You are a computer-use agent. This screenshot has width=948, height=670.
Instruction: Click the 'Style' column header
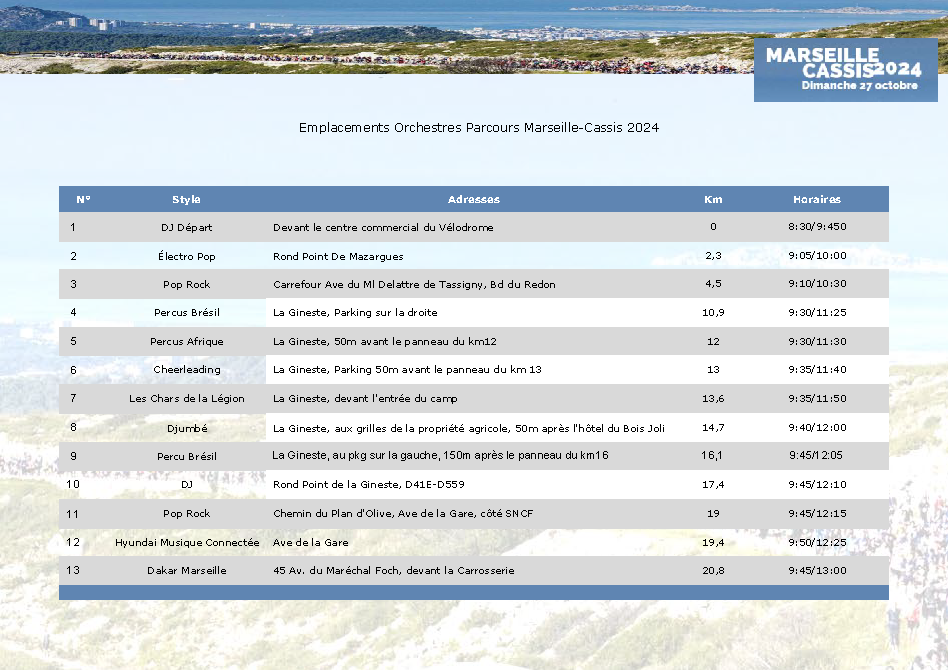click(x=186, y=199)
